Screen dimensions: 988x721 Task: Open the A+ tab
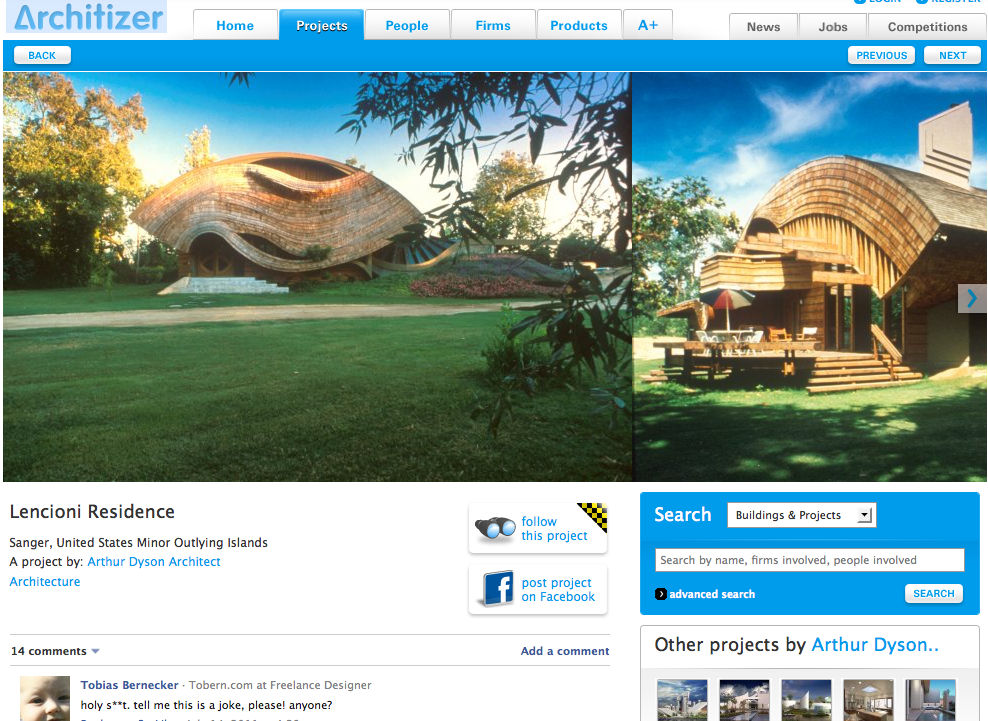pyautogui.click(x=648, y=25)
